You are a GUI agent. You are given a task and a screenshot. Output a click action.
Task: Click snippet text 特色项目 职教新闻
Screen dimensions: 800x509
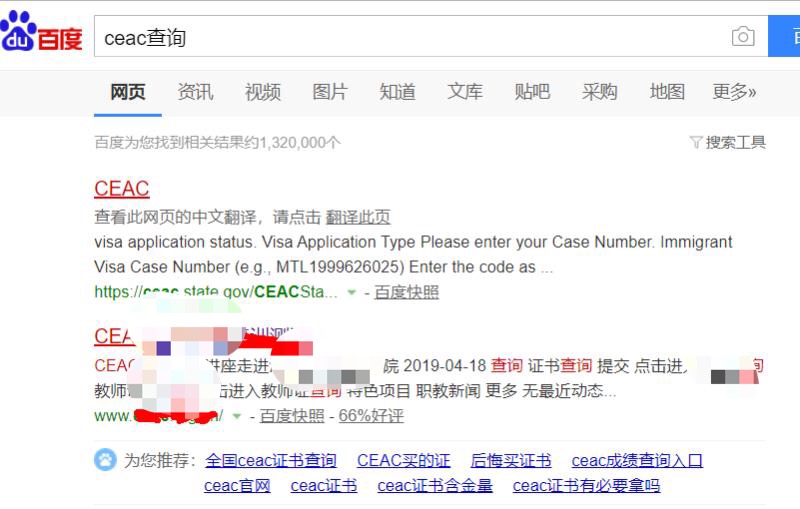click(x=414, y=391)
